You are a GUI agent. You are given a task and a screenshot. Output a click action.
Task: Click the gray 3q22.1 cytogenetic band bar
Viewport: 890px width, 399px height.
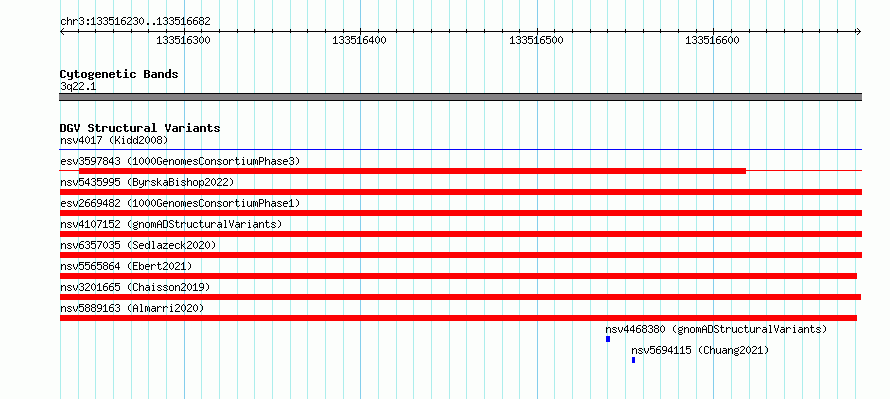461,97
